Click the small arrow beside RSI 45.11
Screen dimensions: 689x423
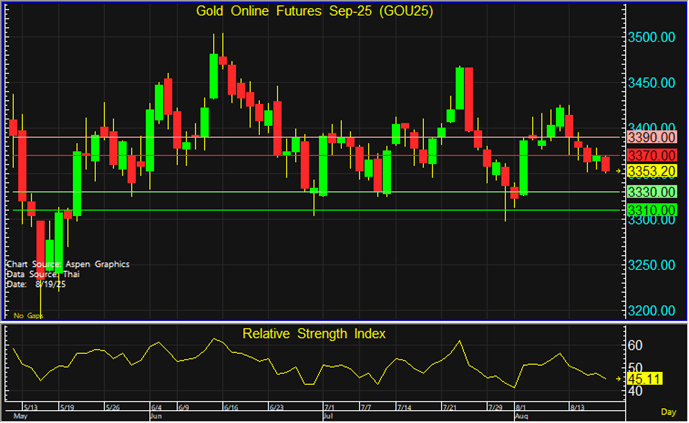tap(619, 380)
